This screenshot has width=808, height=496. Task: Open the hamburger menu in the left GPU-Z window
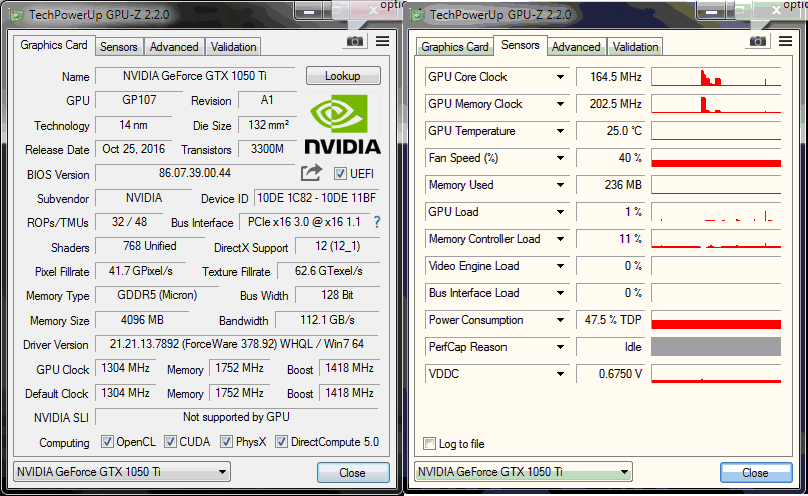(x=382, y=41)
